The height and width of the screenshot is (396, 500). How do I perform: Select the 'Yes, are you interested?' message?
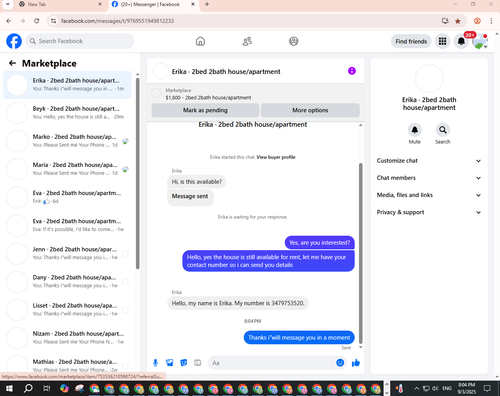(x=319, y=243)
